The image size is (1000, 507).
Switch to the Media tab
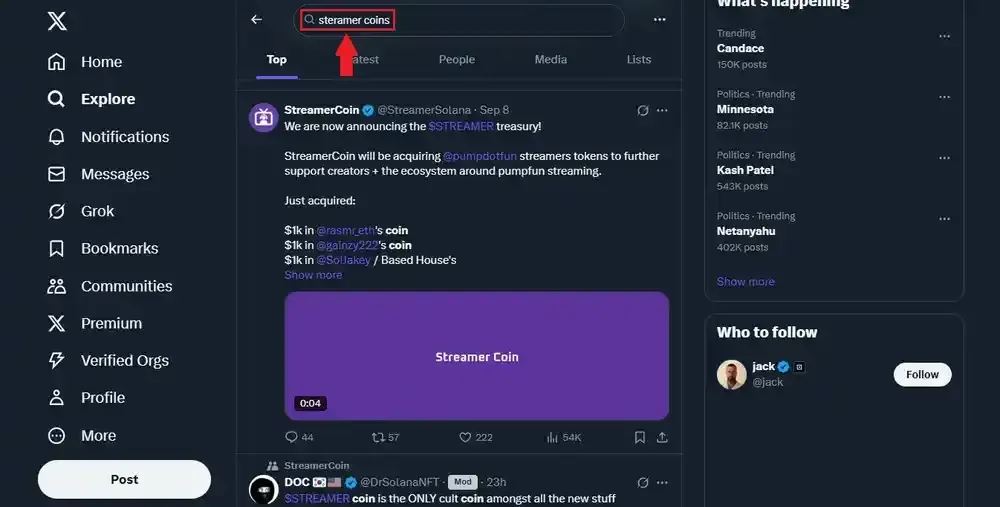pyautogui.click(x=550, y=59)
